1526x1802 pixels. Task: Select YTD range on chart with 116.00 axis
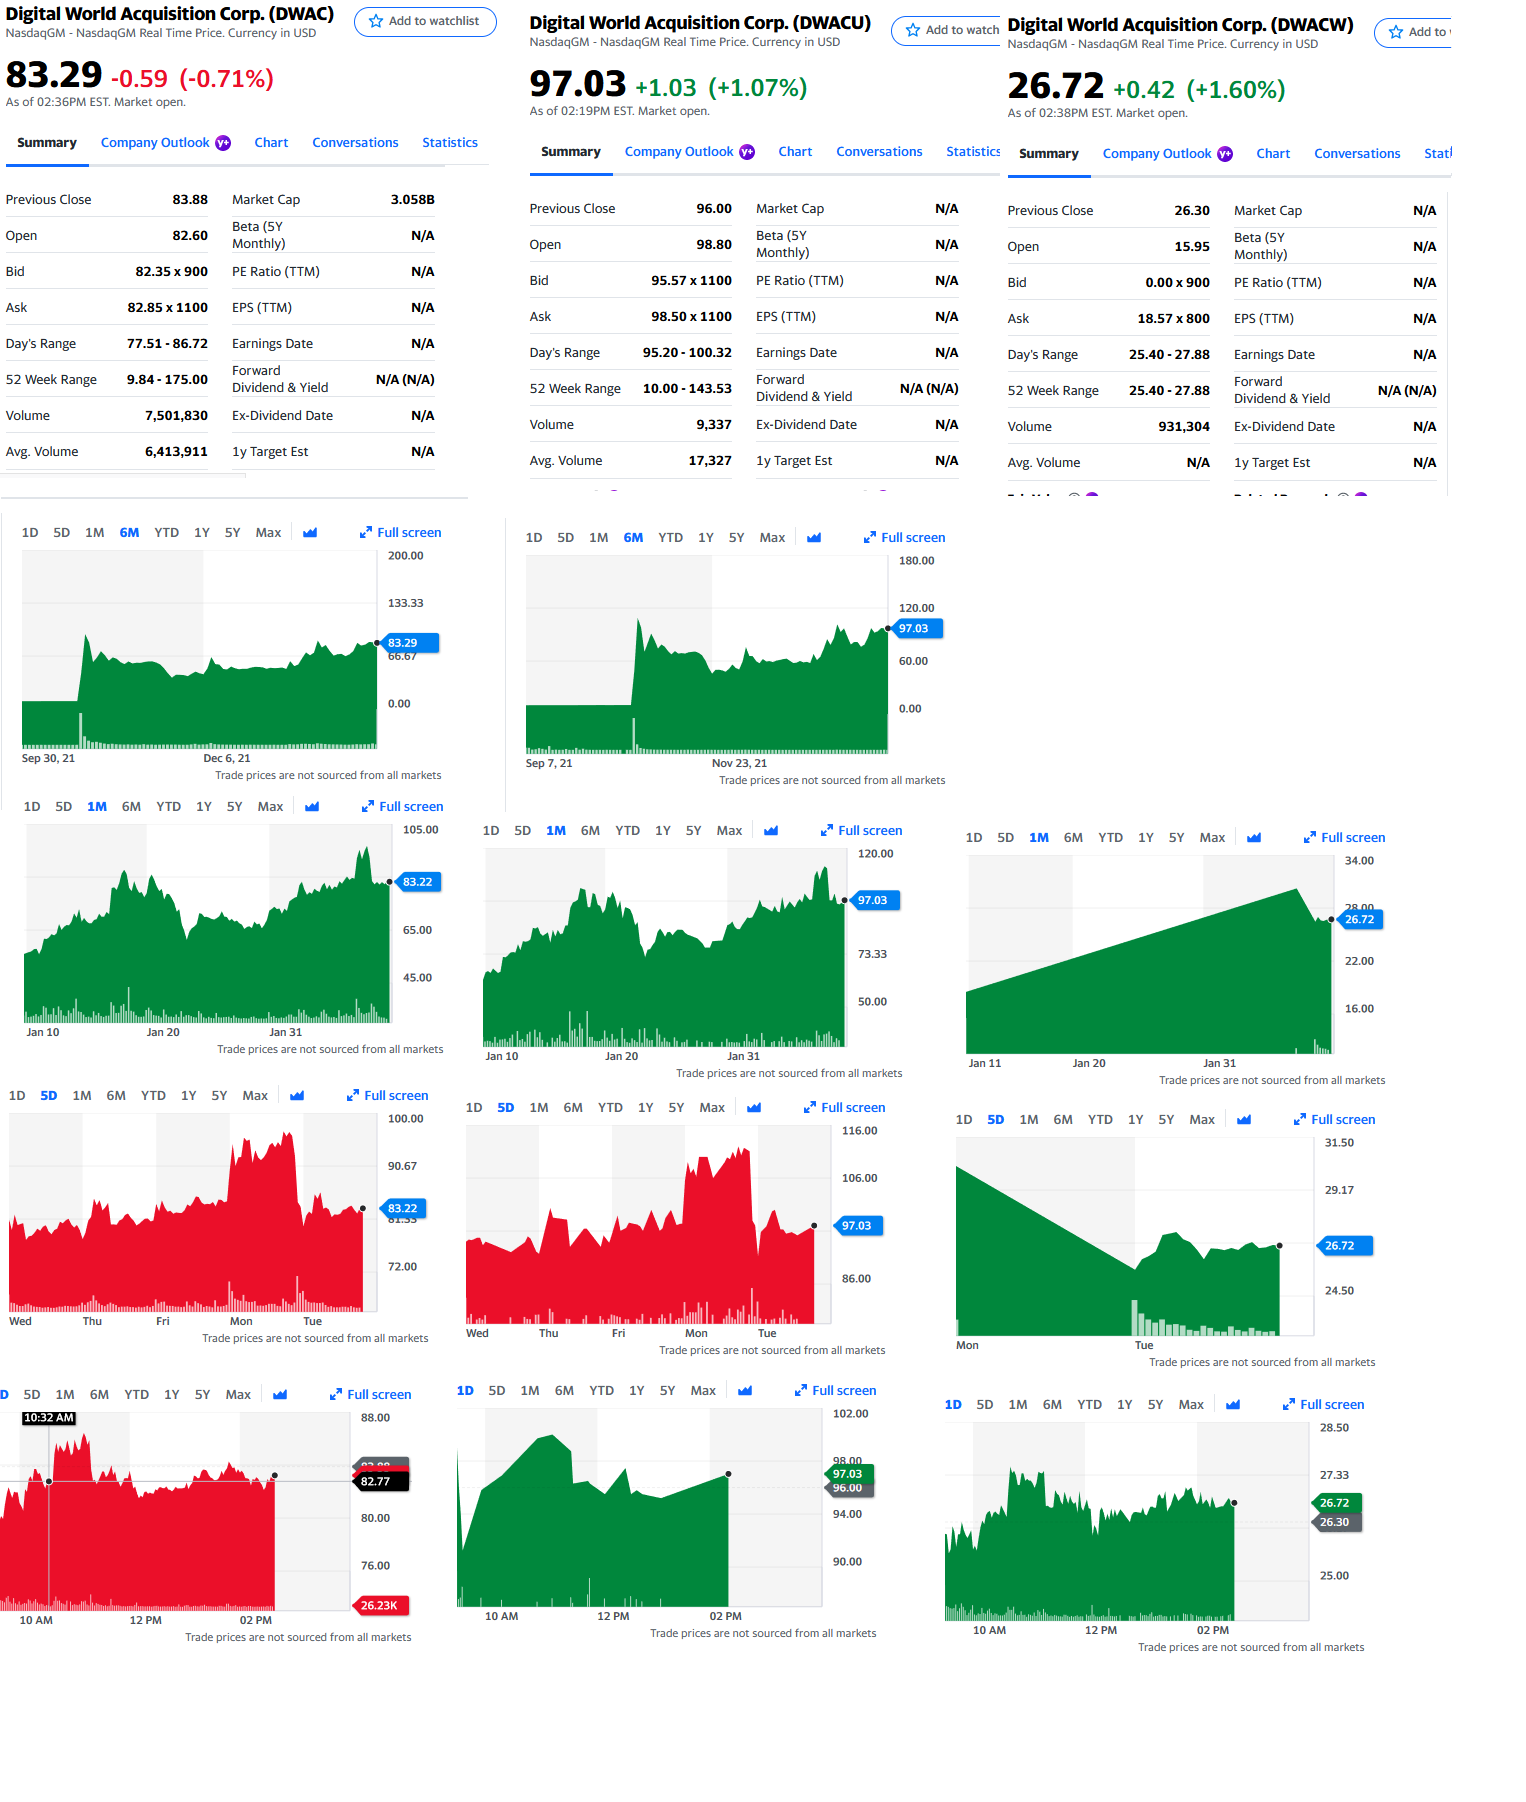(610, 1108)
